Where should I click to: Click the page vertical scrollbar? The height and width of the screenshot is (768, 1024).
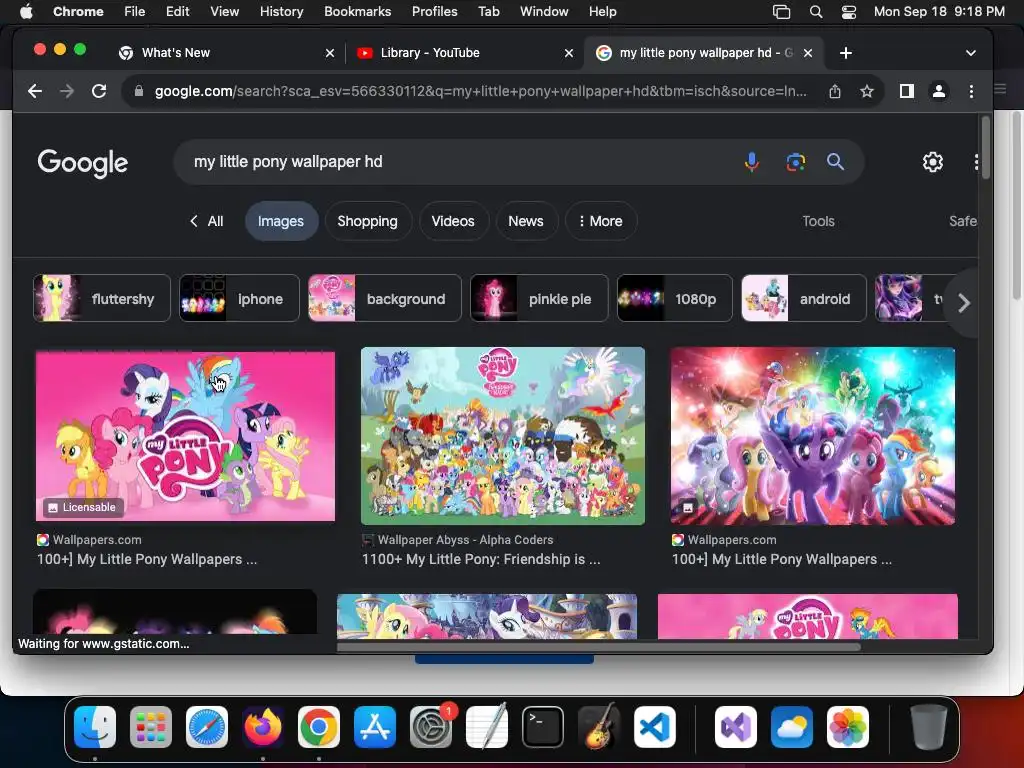985,148
